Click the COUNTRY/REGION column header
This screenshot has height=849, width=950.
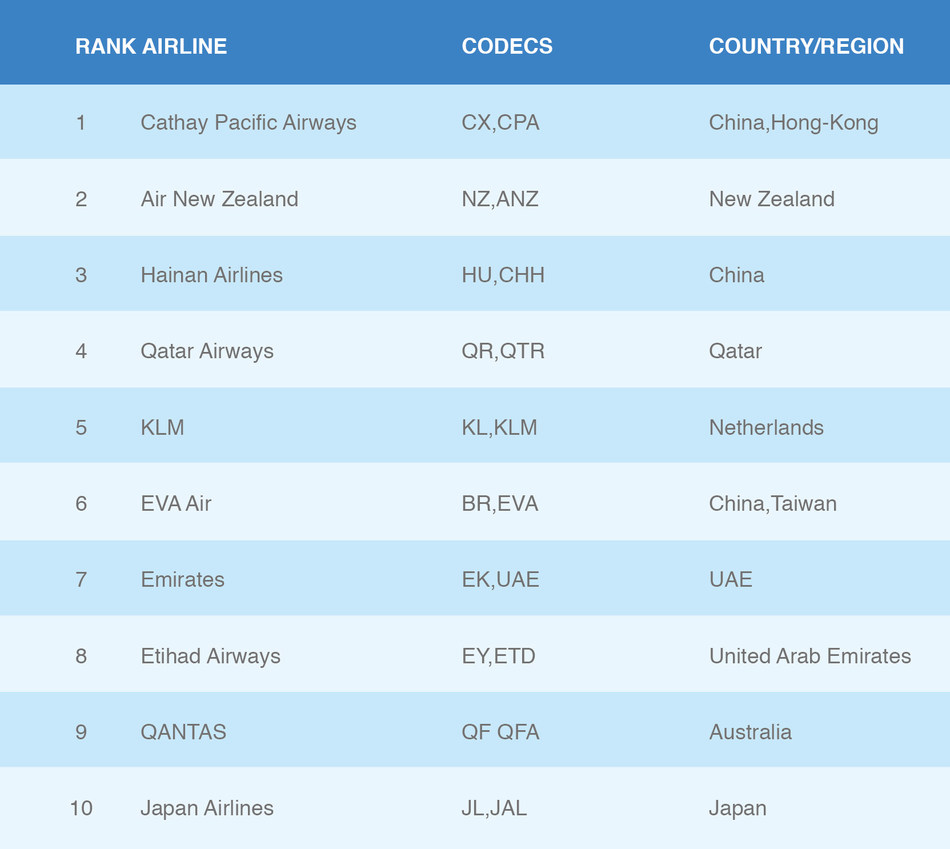pyautogui.click(x=806, y=46)
